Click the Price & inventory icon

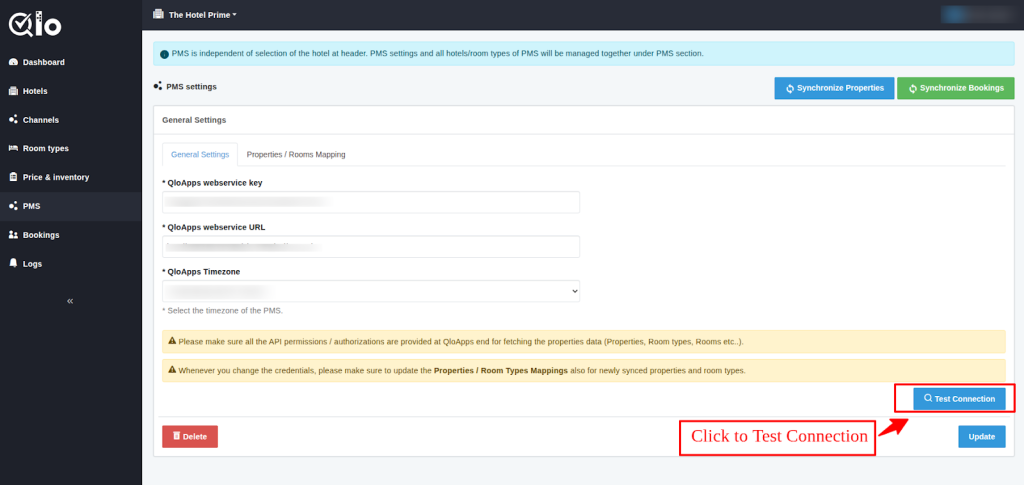point(13,177)
